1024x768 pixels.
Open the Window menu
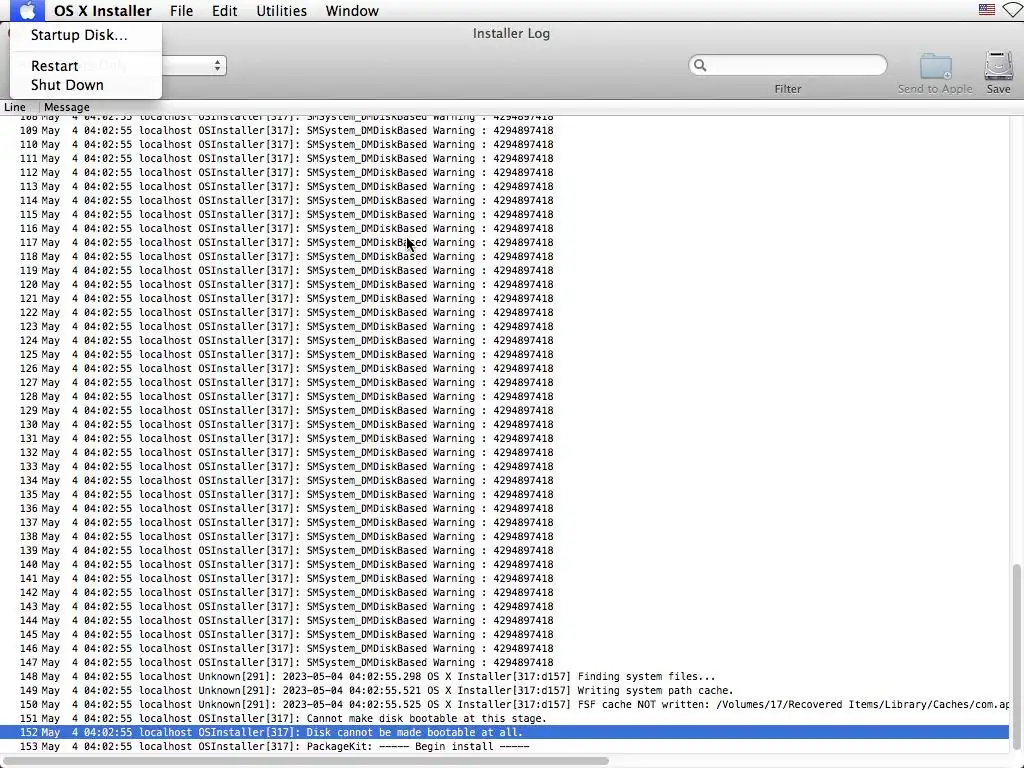tap(352, 11)
